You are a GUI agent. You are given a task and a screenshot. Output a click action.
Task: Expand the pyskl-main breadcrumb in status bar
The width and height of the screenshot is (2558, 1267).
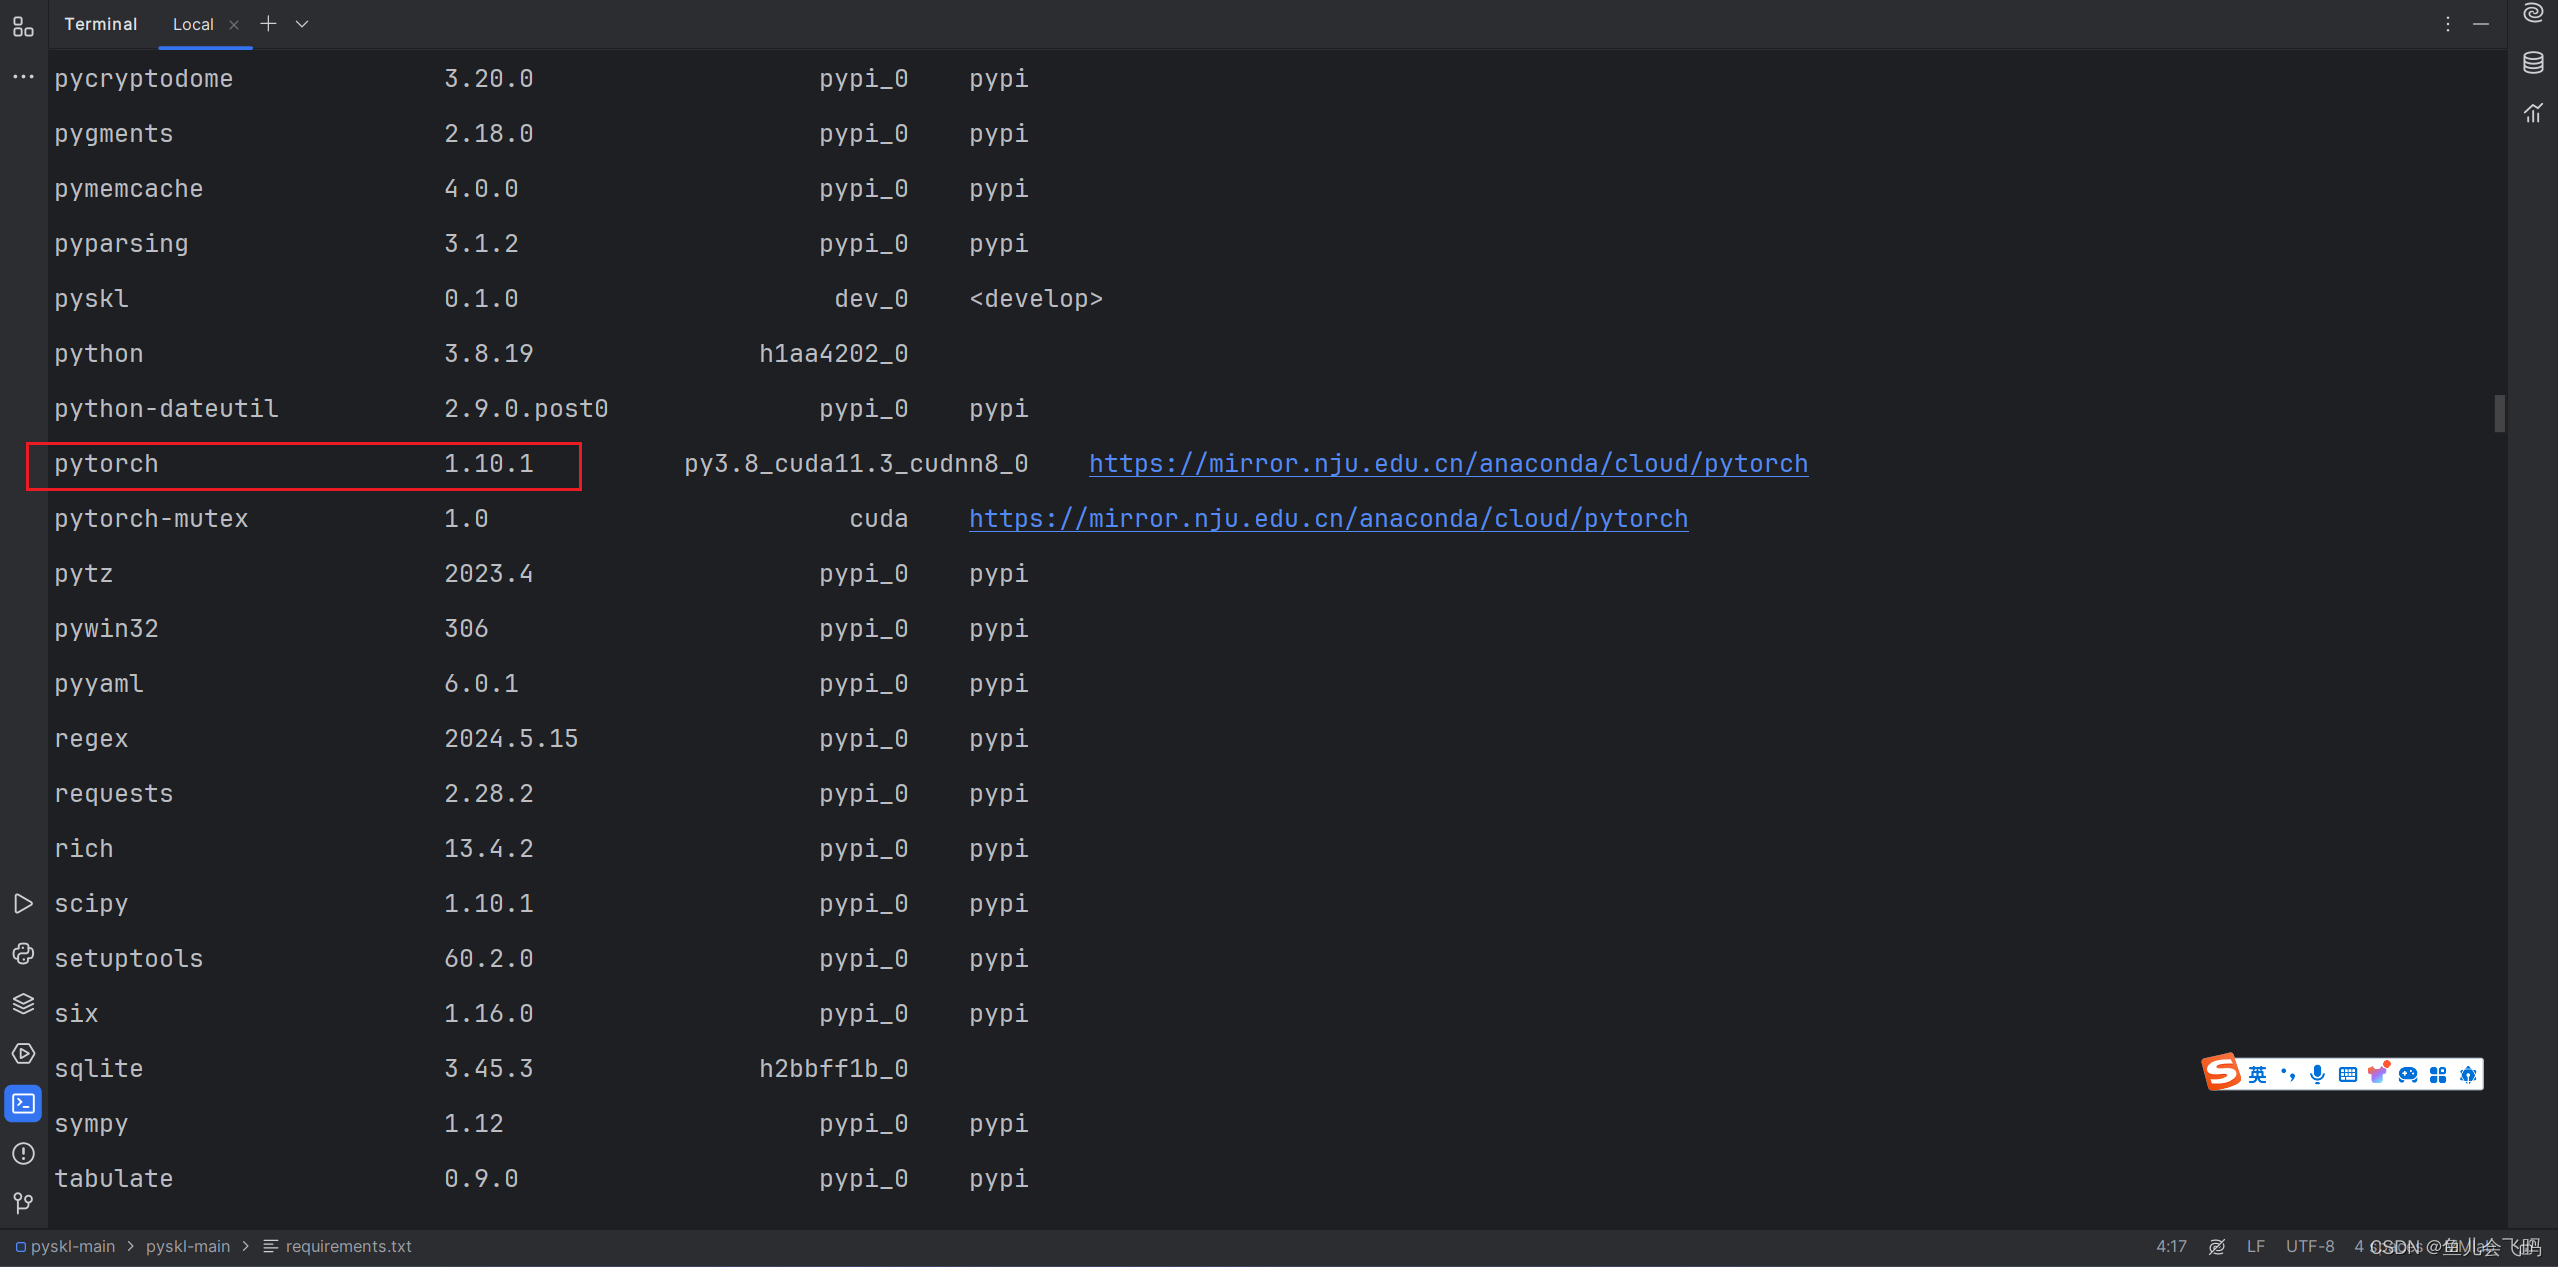(x=71, y=1246)
